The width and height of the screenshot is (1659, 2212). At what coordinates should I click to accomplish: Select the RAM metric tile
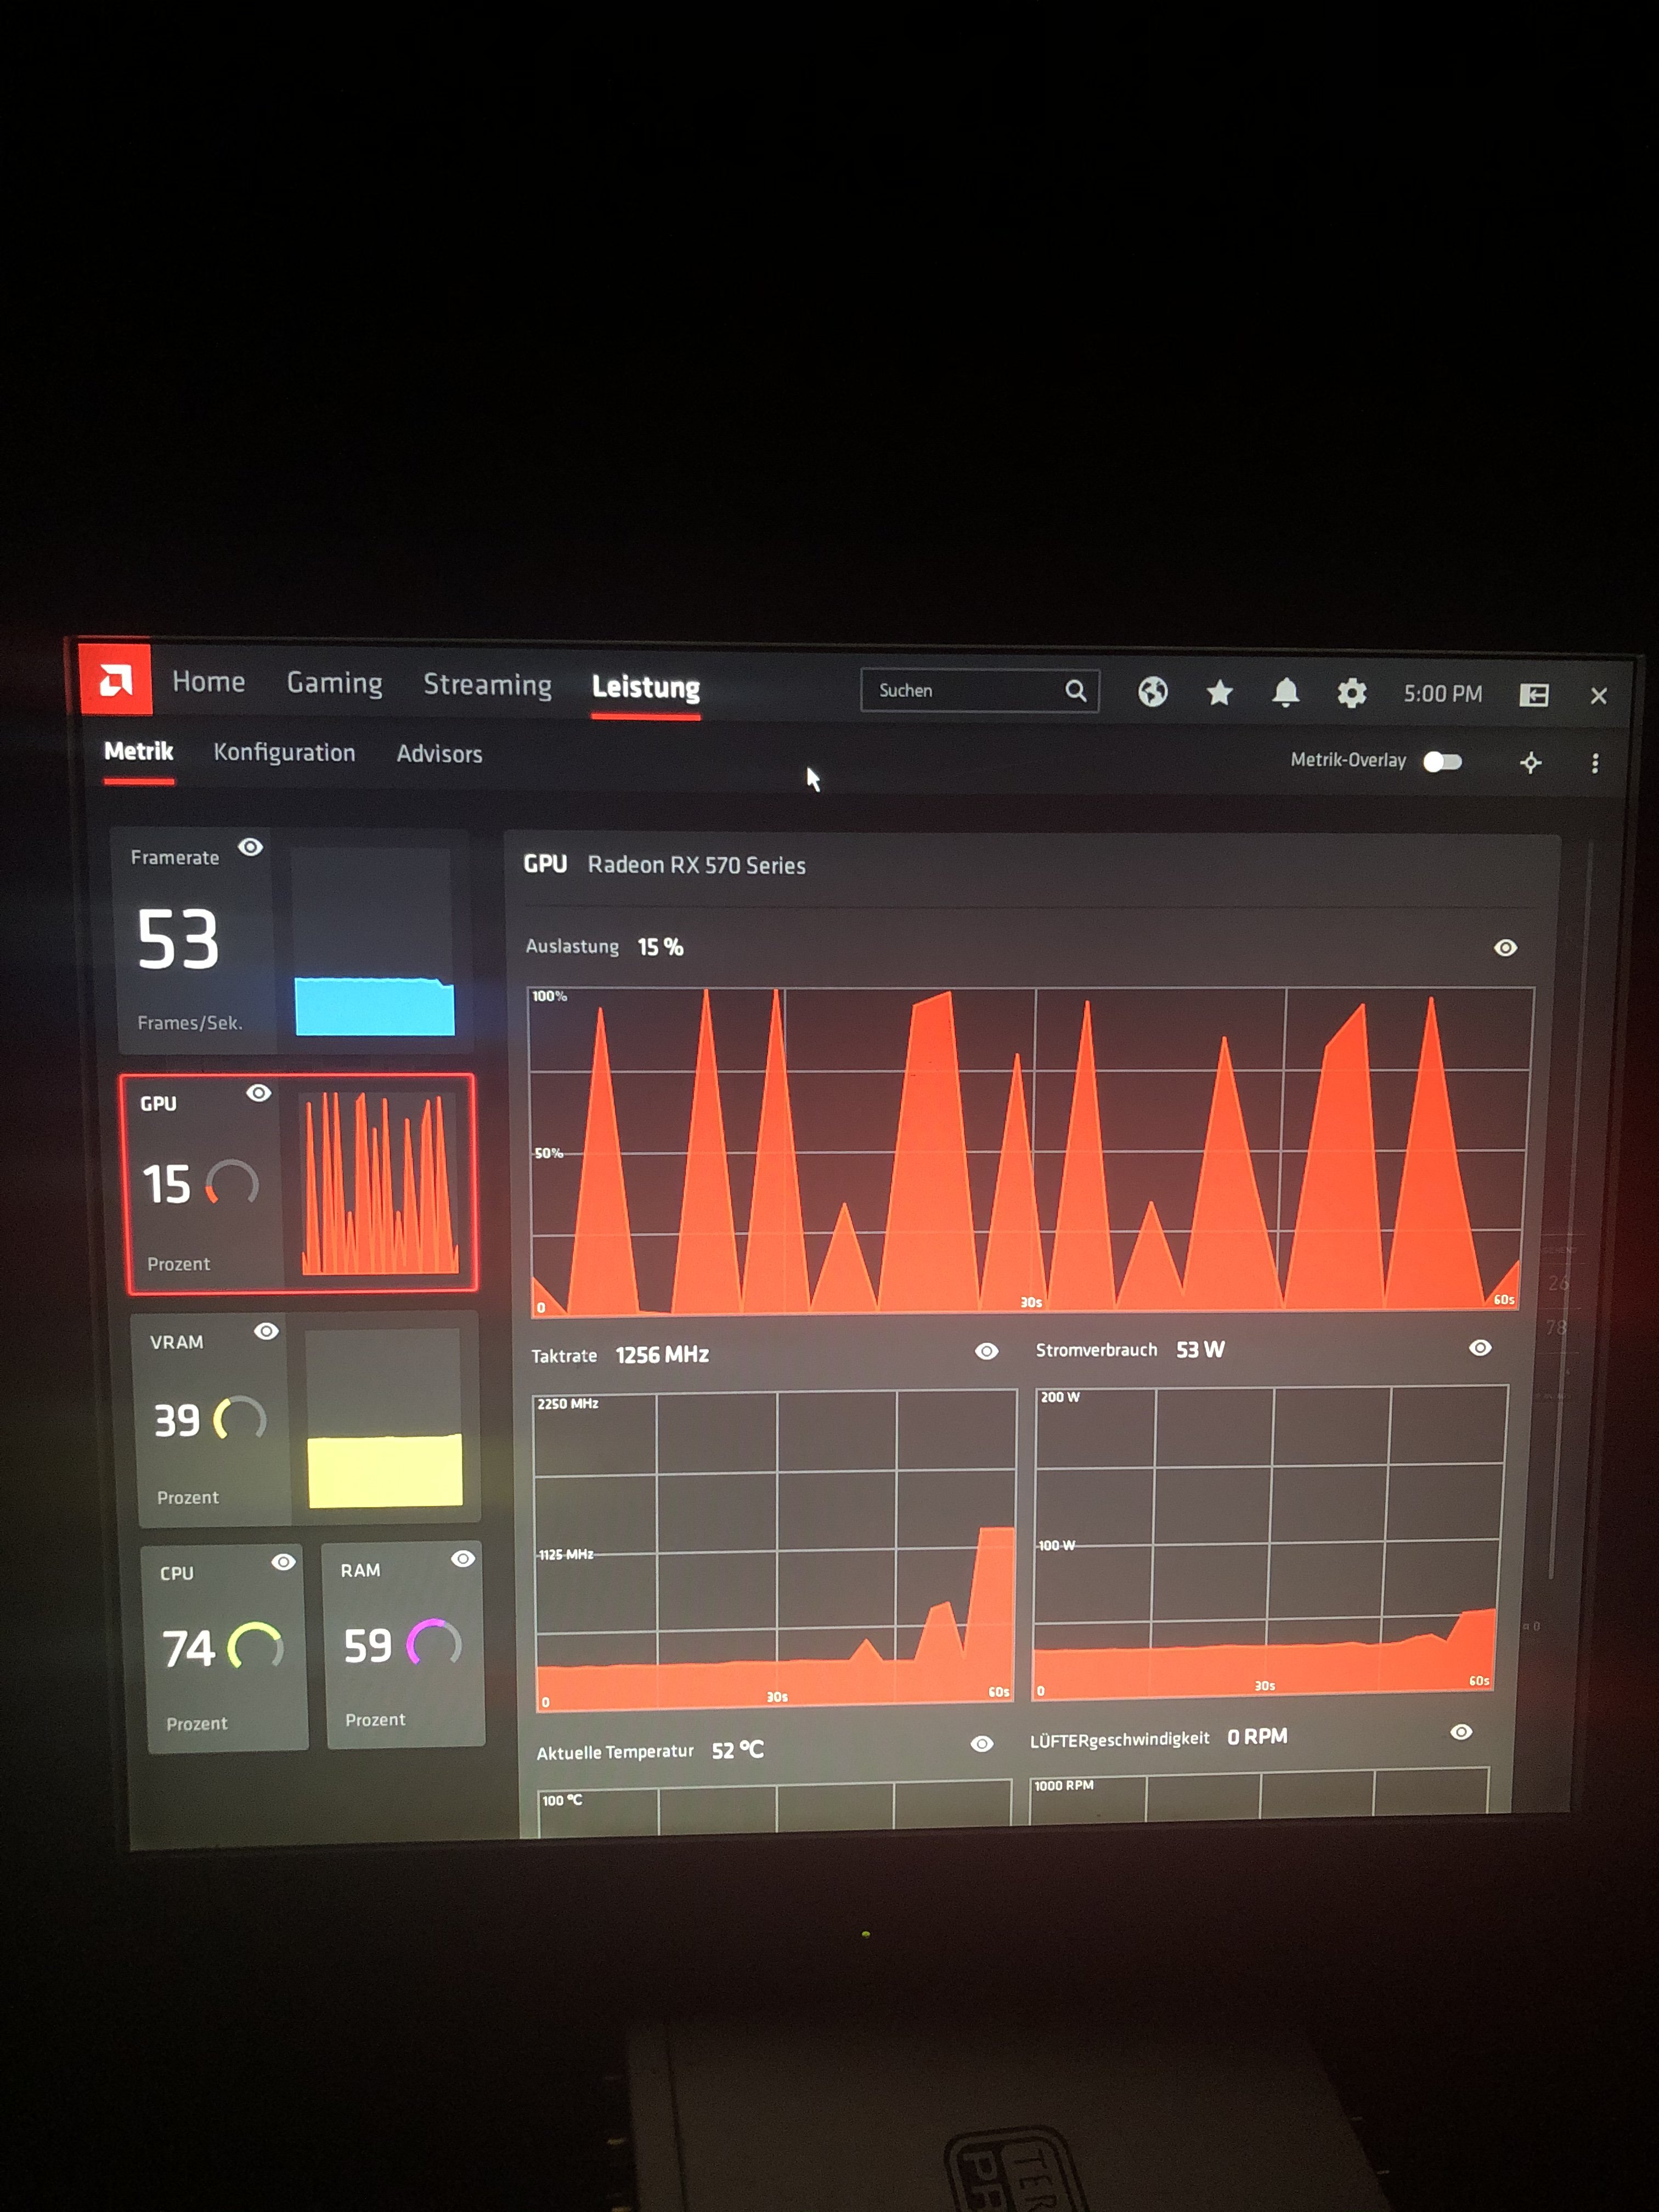(404, 1645)
